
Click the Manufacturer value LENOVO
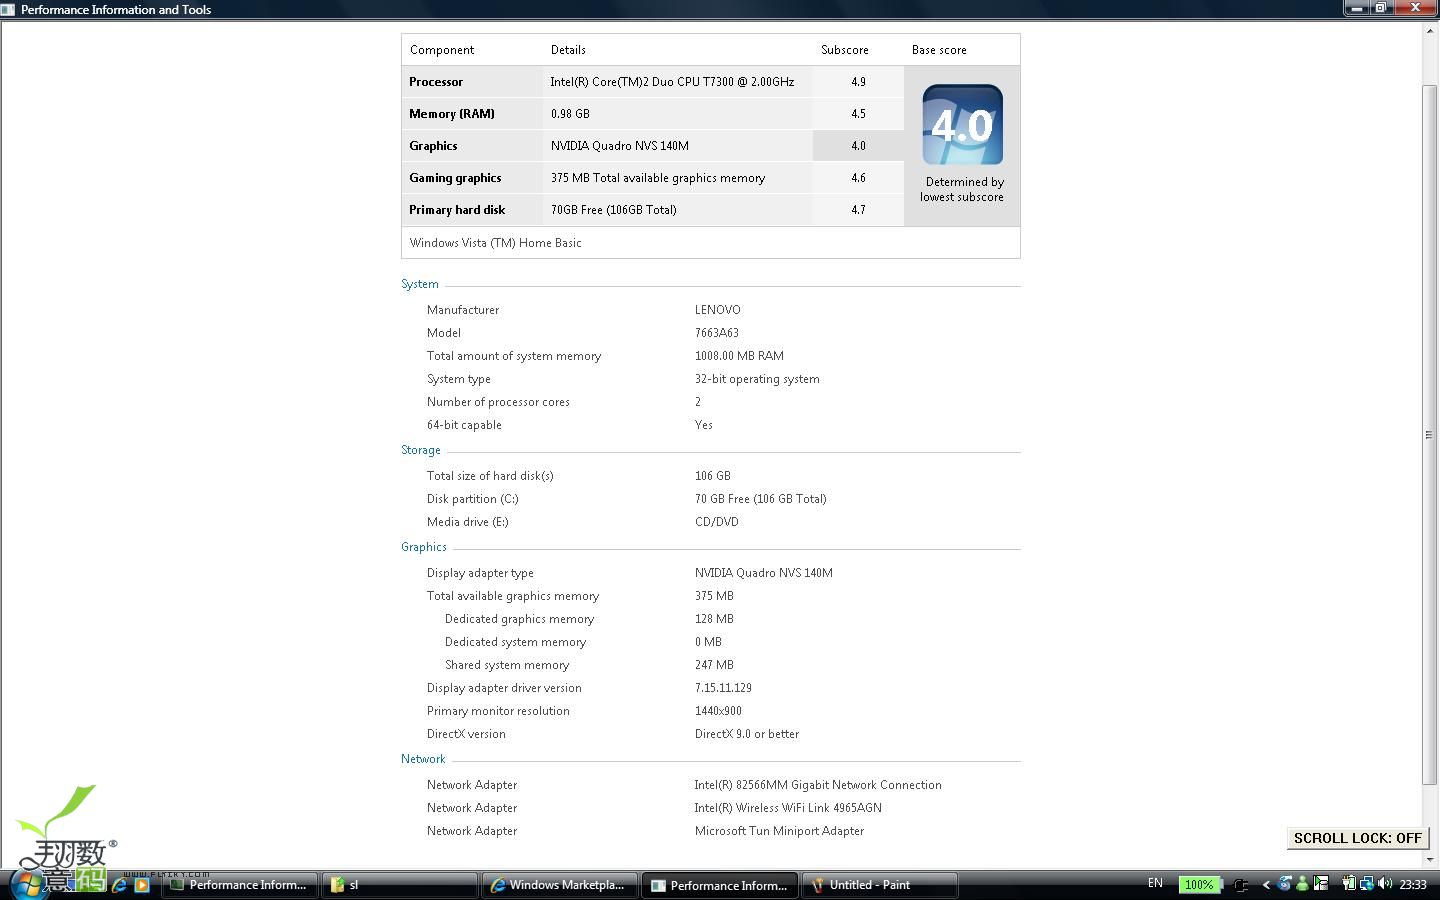(x=718, y=310)
